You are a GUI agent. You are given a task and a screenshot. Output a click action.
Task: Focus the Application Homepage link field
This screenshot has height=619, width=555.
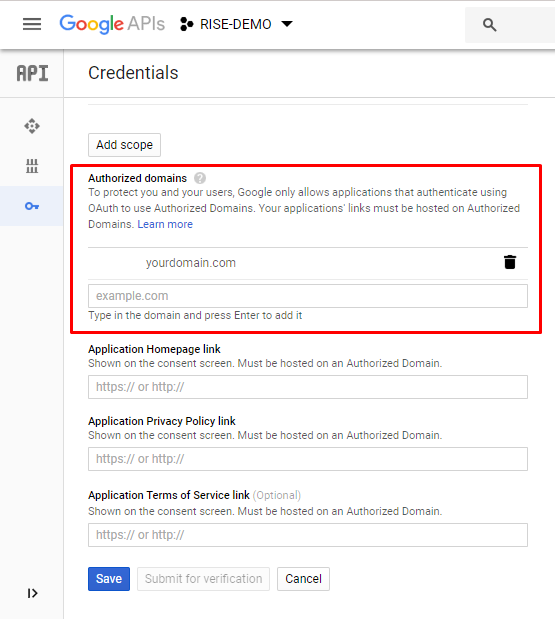tap(308, 387)
